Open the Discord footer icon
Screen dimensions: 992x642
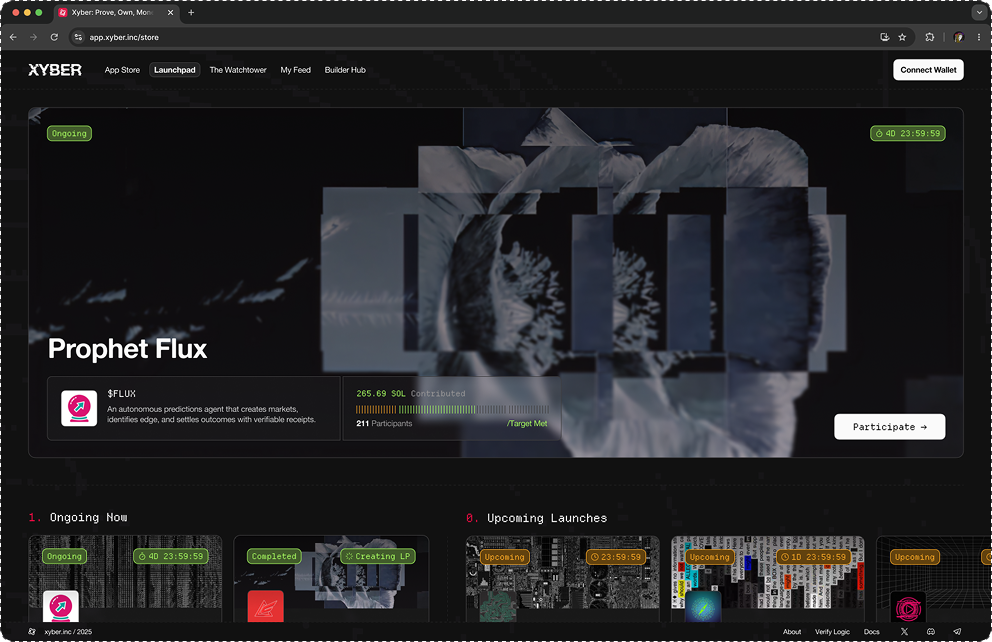click(931, 632)
